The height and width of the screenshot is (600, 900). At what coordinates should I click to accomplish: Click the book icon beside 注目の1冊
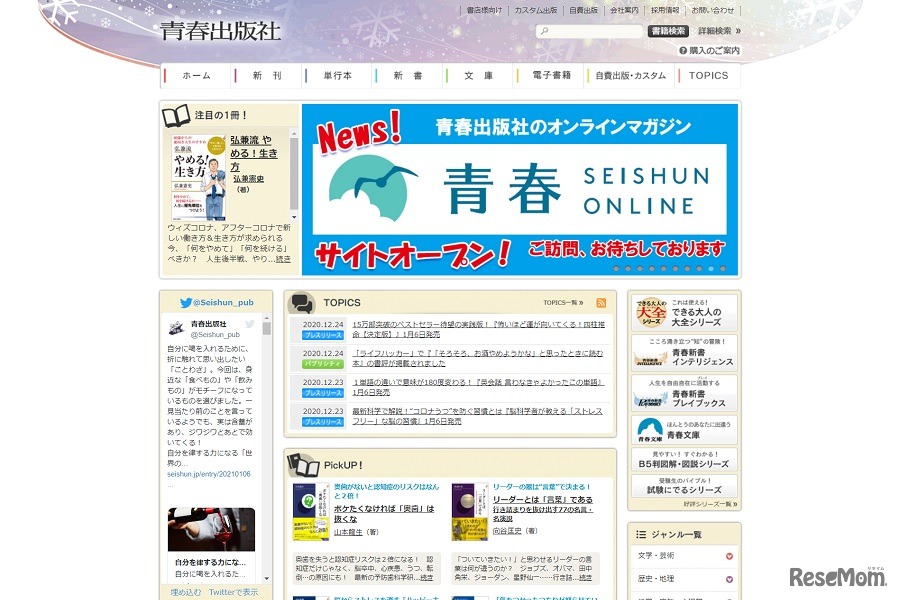(176, 114)
